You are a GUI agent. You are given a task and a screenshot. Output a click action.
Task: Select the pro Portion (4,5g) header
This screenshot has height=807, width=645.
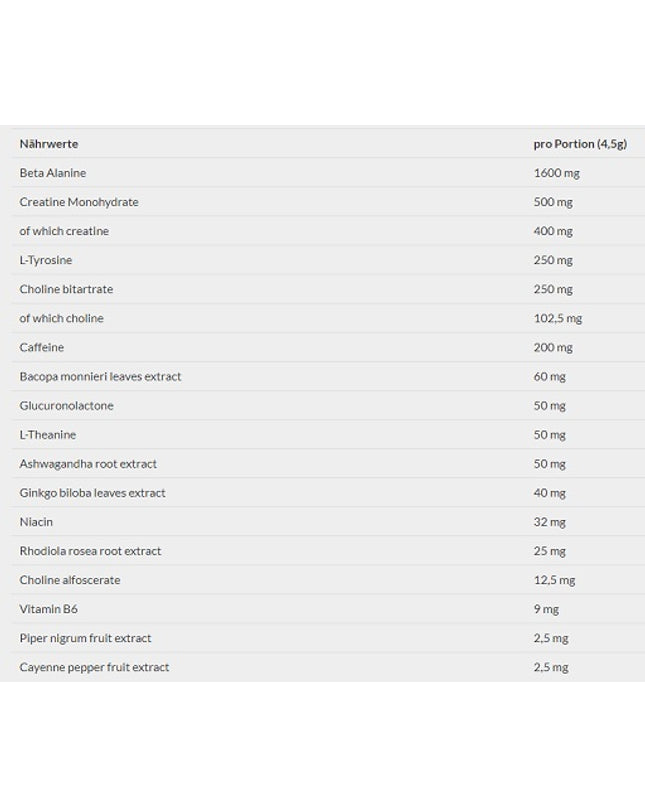pos(580,144)
